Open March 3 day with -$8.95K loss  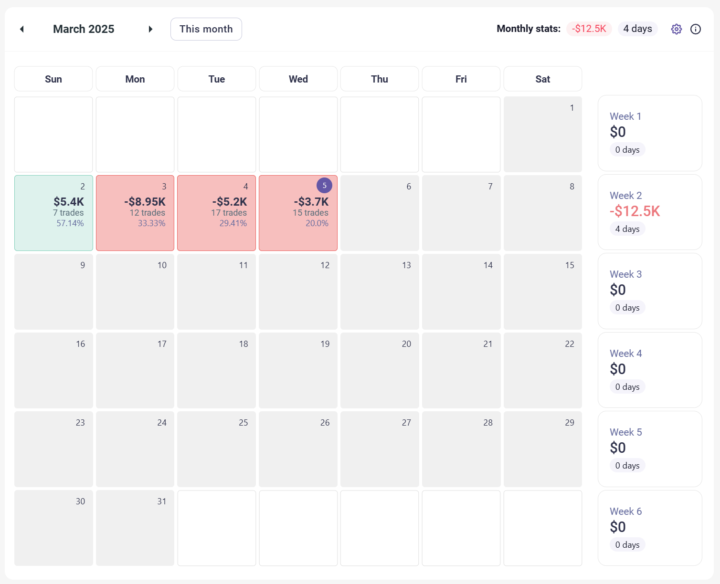(135, 213)
